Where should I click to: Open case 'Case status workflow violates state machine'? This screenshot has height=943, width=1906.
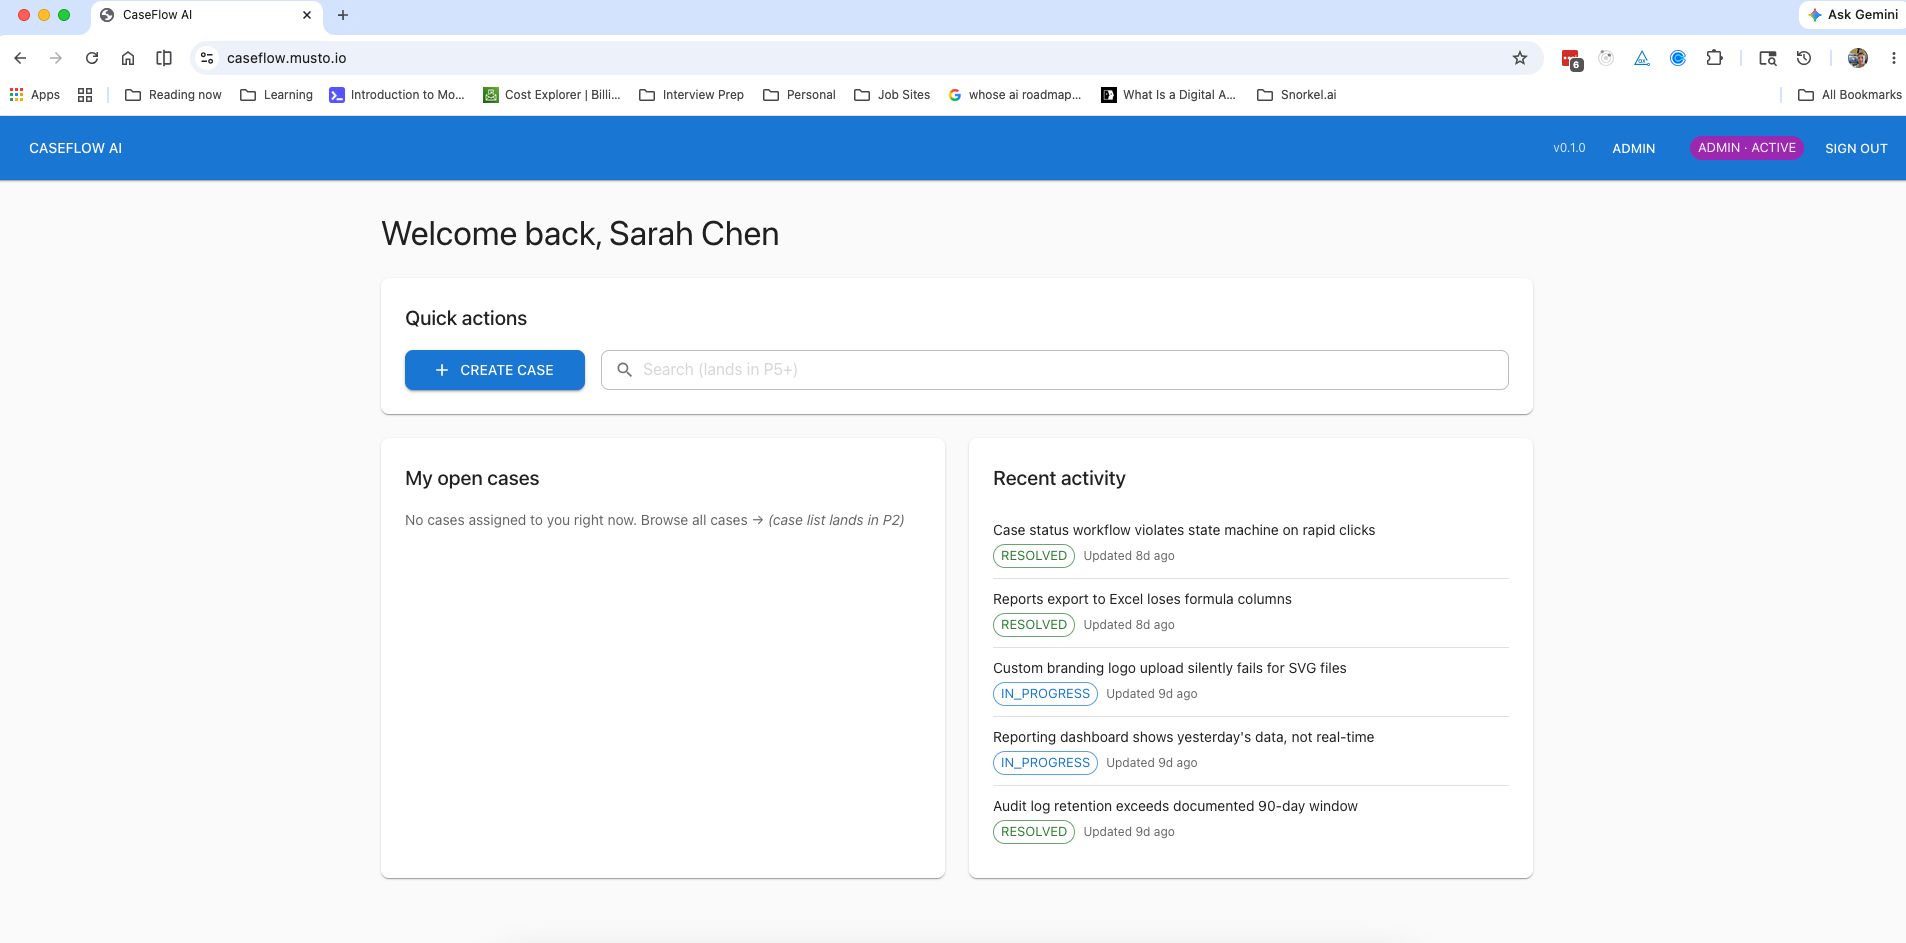coord(1184,530)
